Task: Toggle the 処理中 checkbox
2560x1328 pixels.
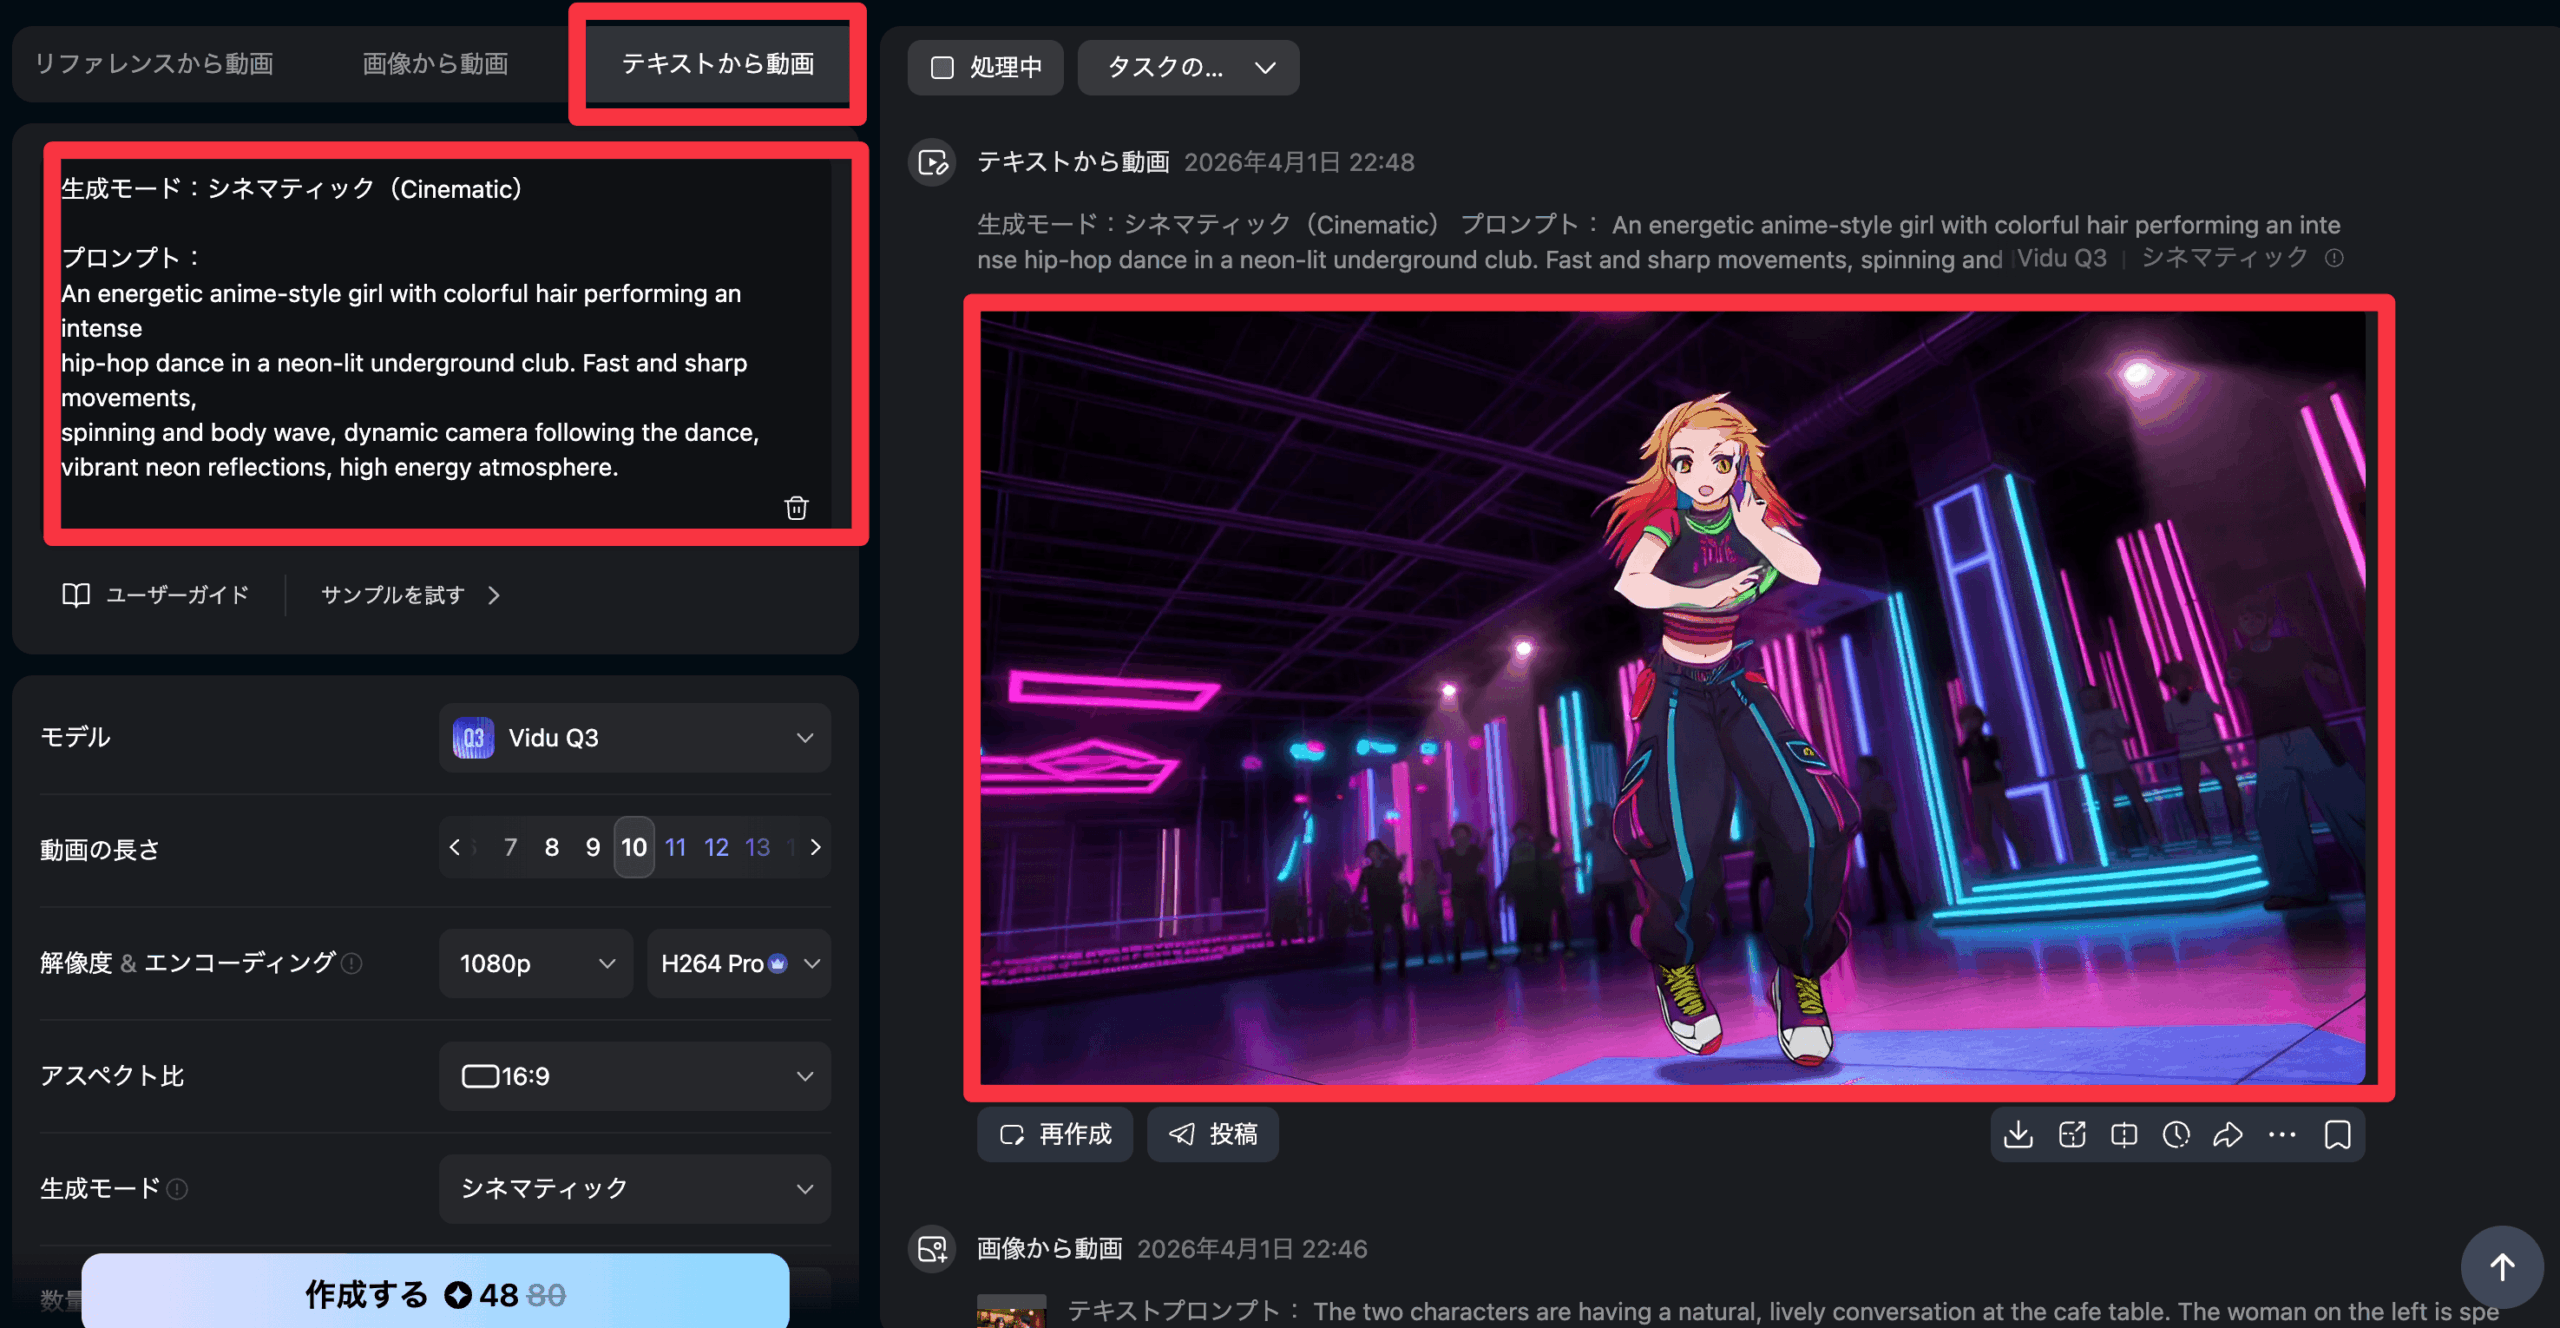Action: 942,67
